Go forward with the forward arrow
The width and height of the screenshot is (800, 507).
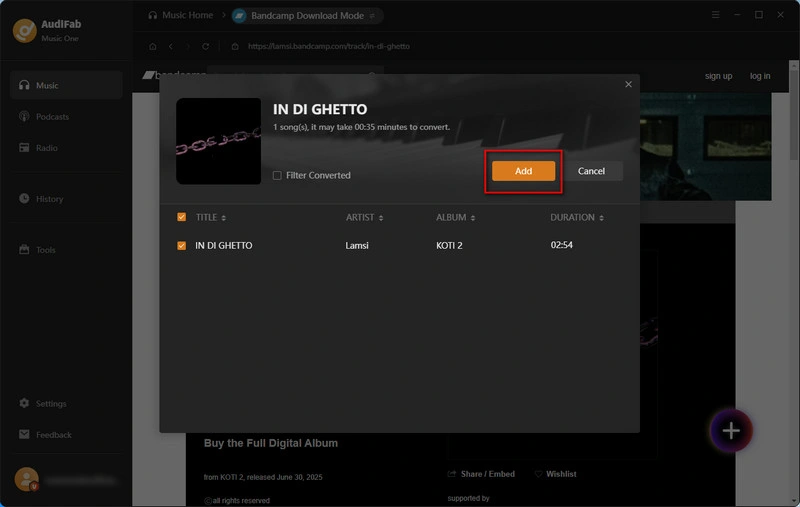[188, 46]
